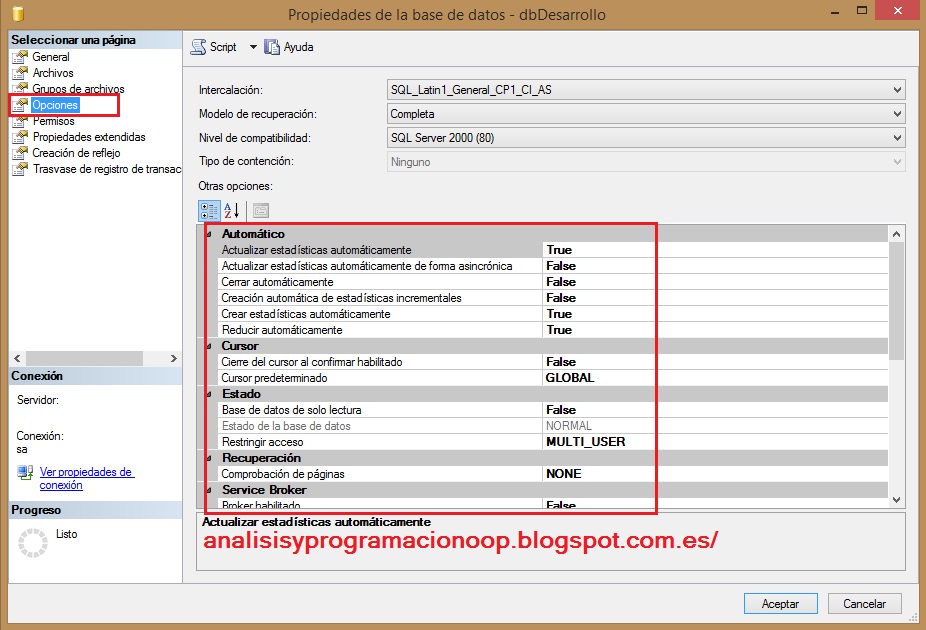Click the options grid vertical scrollbar
This screenshot has height=630, width=926.
click(896, 301)
